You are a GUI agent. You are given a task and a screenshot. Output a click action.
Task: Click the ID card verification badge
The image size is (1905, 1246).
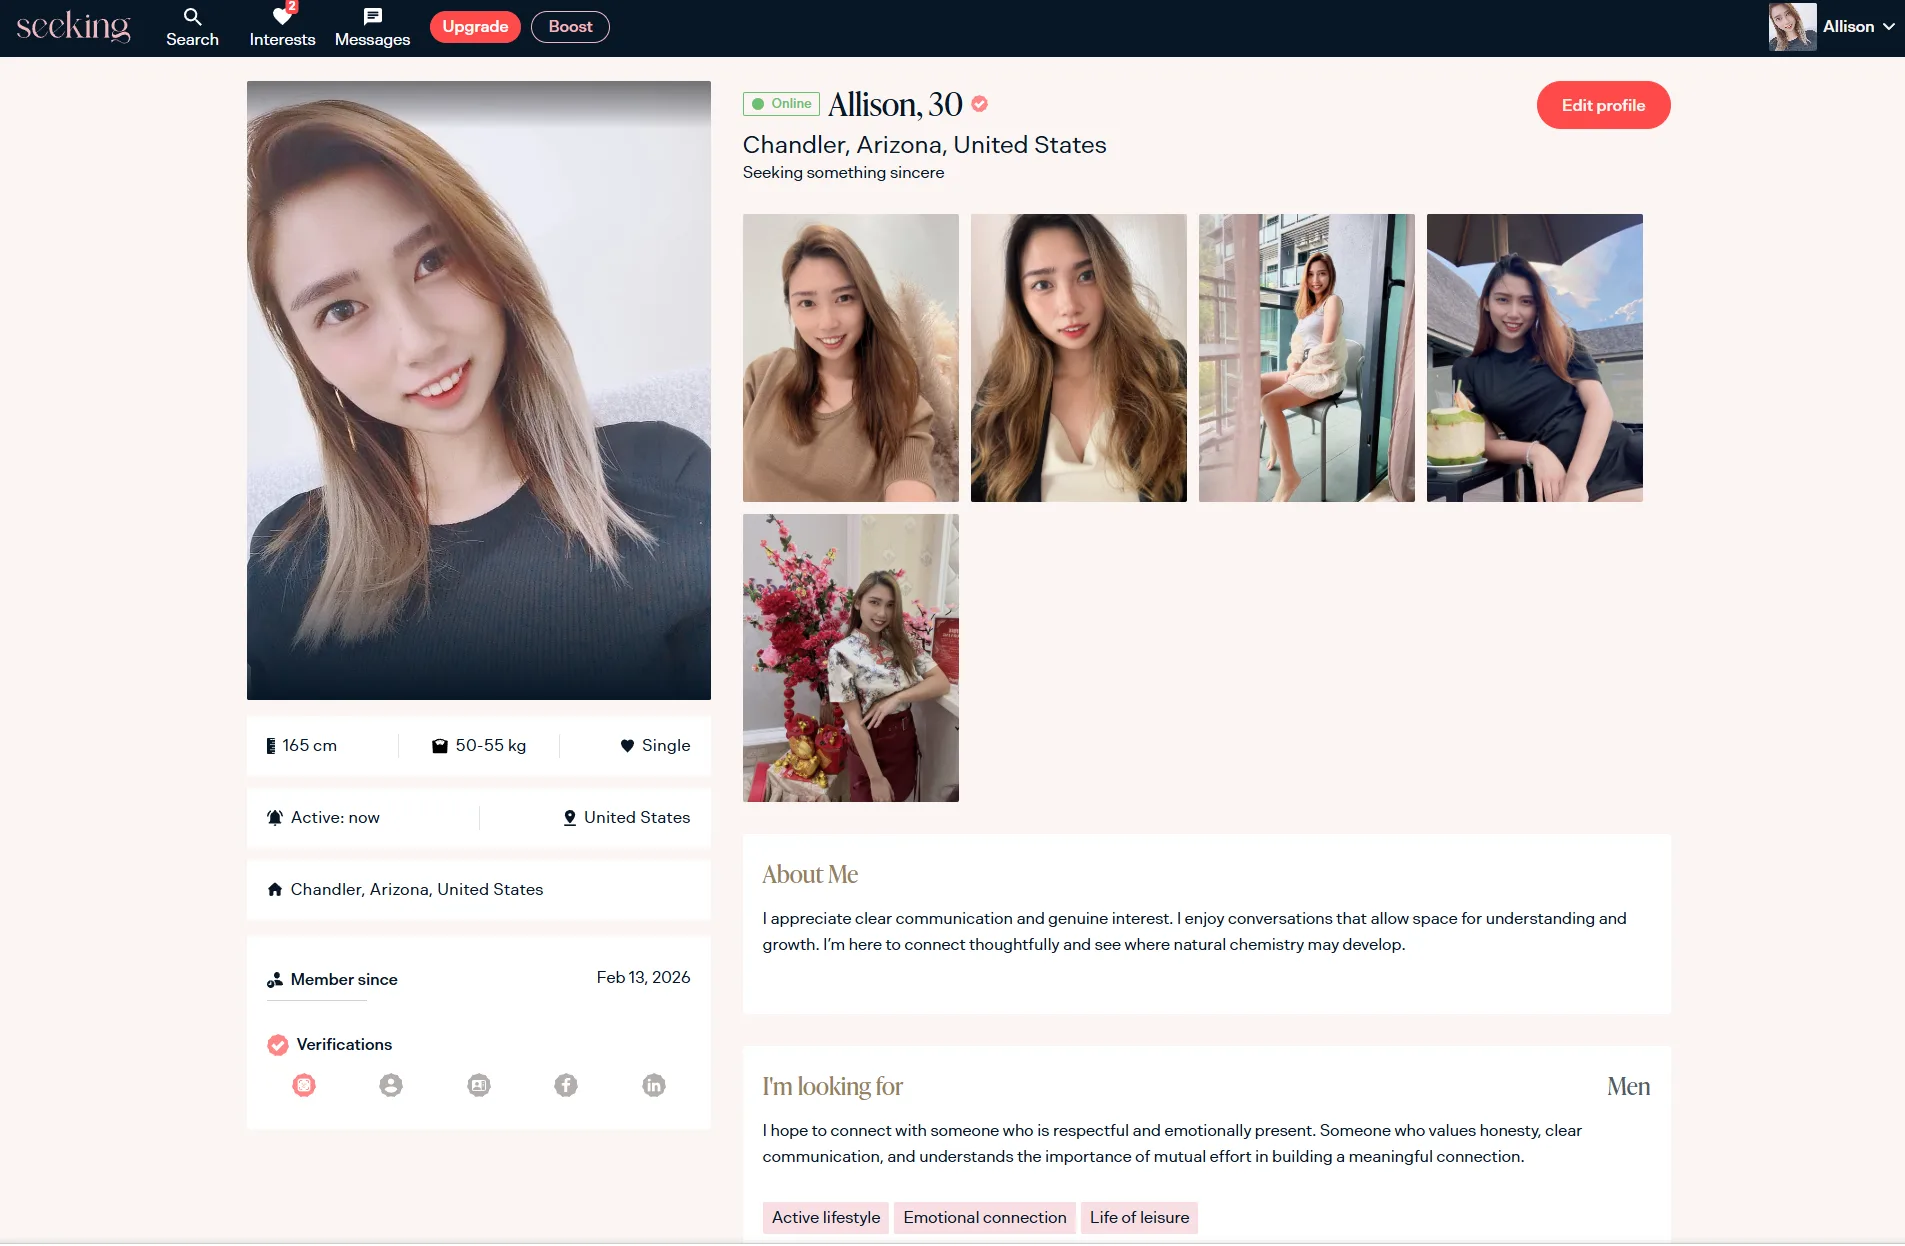point(479,1085)
